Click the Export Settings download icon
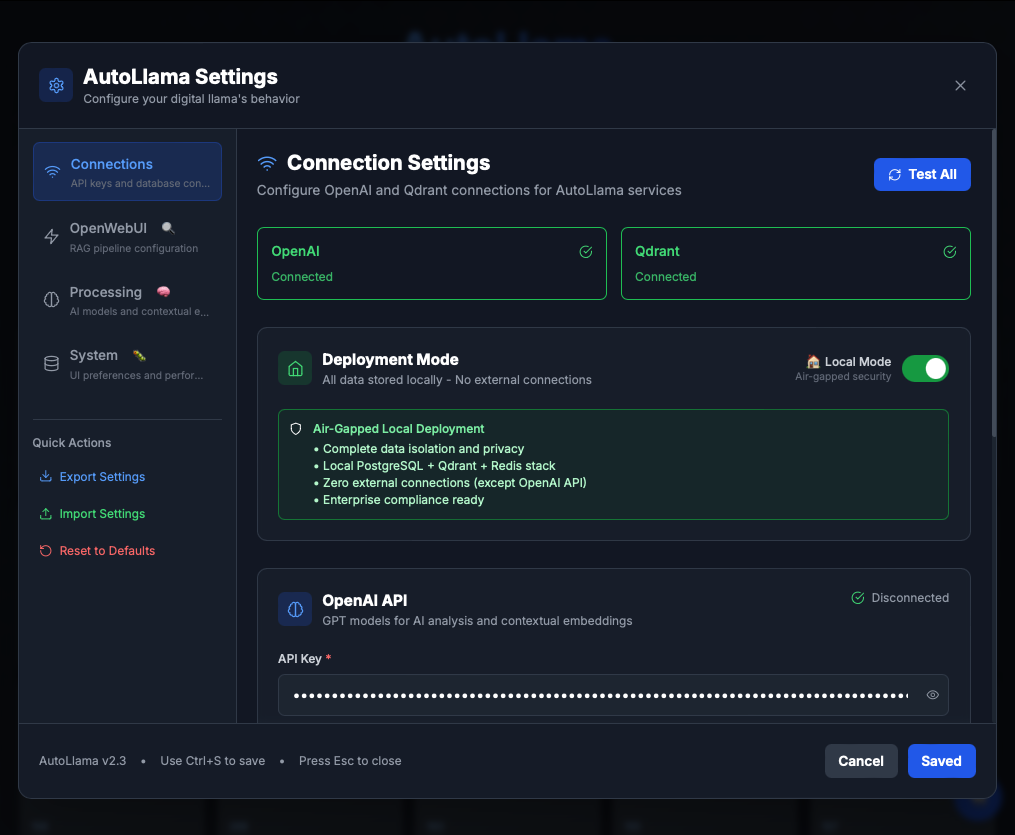The height and width of the screenshot is (835, 1015). (45, 476)
